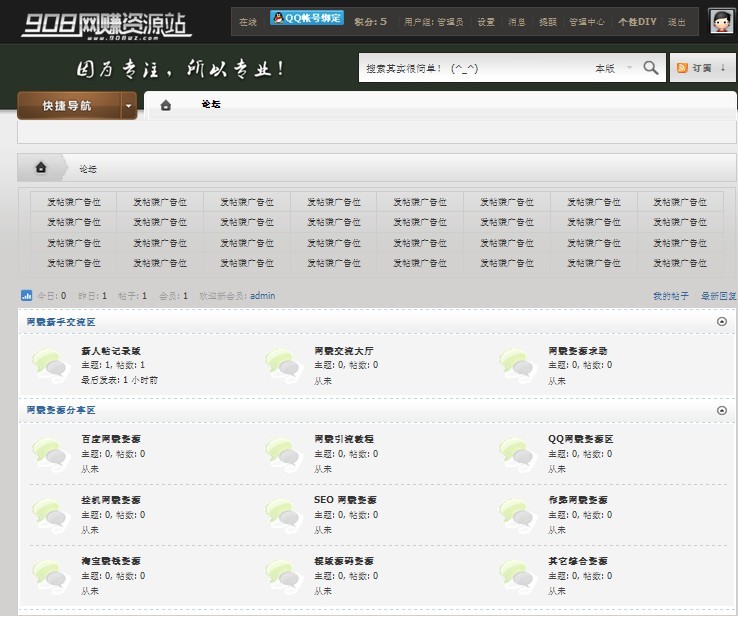Open 消息 in the top user bar

coord(517,22)
